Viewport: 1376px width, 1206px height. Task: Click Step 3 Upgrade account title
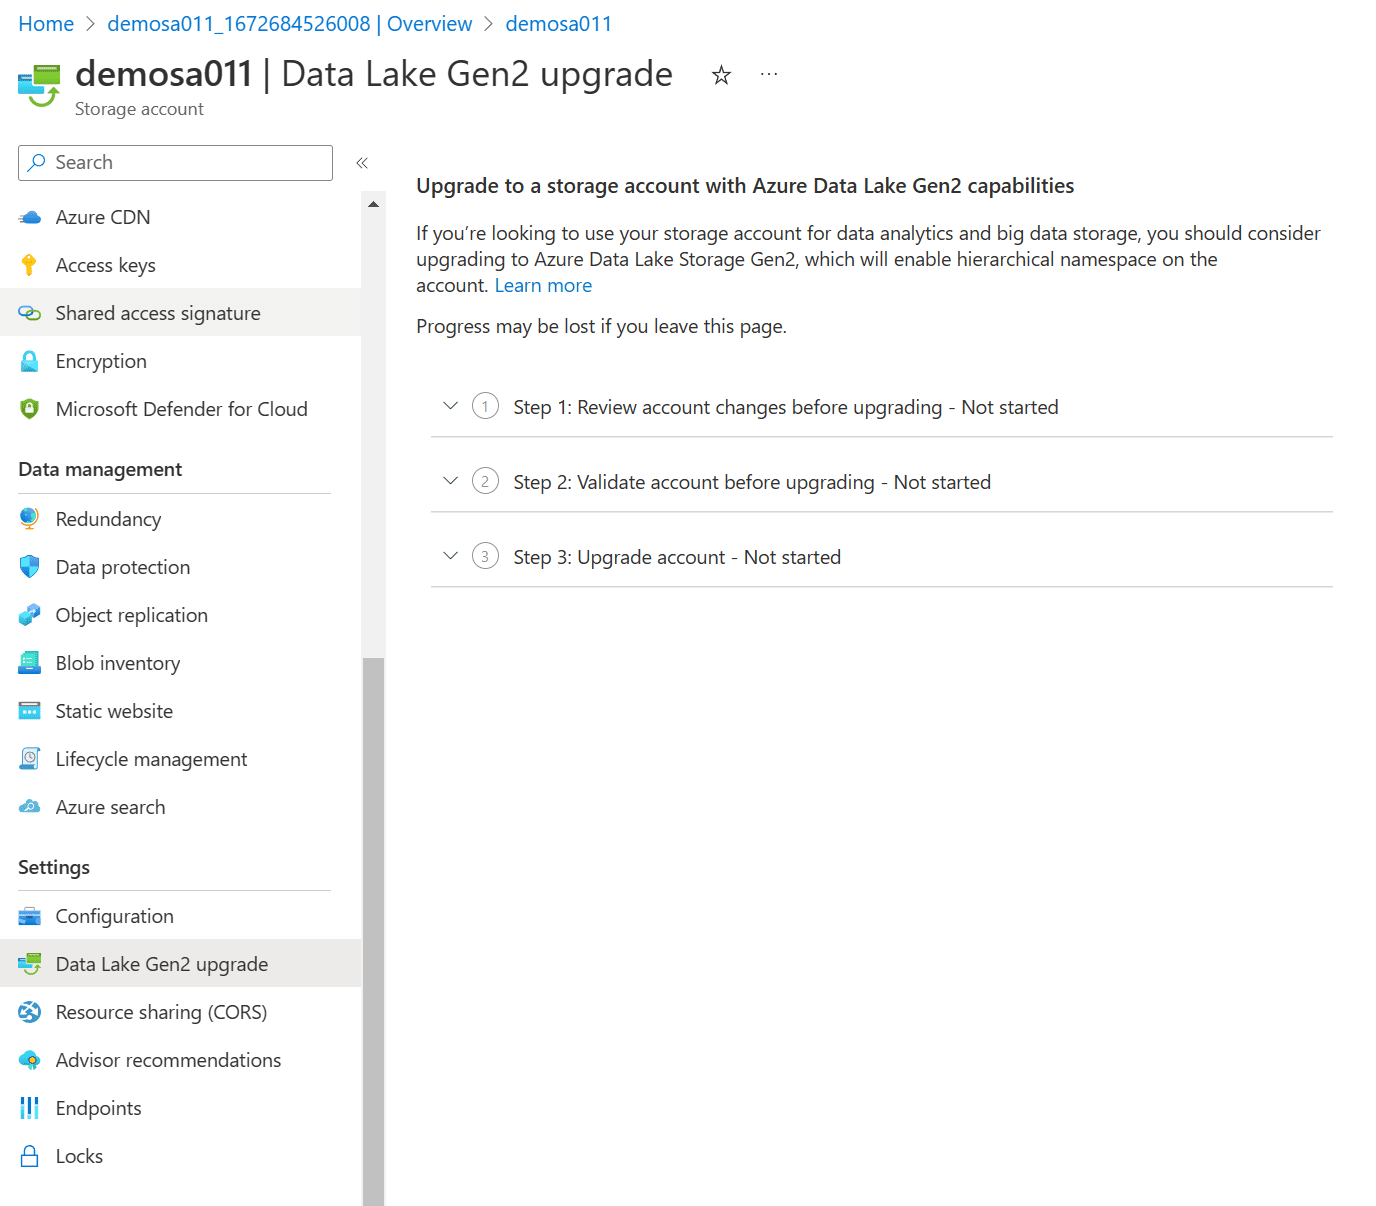pos(677,557)
